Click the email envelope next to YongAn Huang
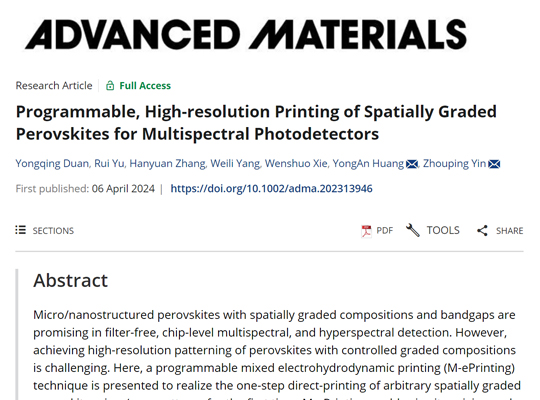 point(412,164)
